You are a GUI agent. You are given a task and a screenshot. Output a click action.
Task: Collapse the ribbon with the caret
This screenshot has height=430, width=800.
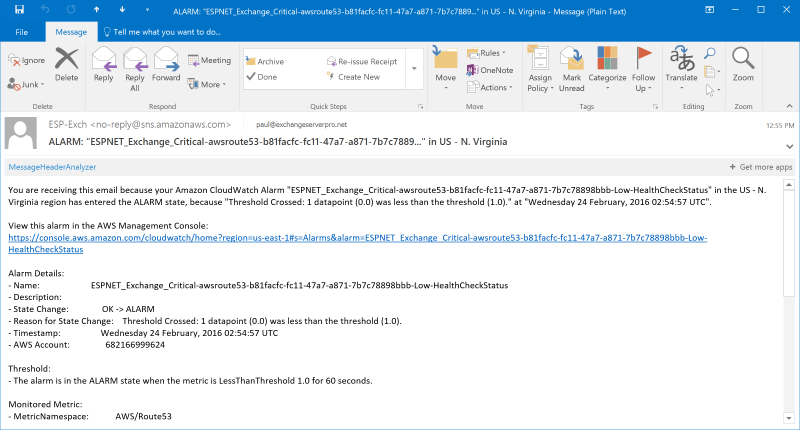[789, 106]
